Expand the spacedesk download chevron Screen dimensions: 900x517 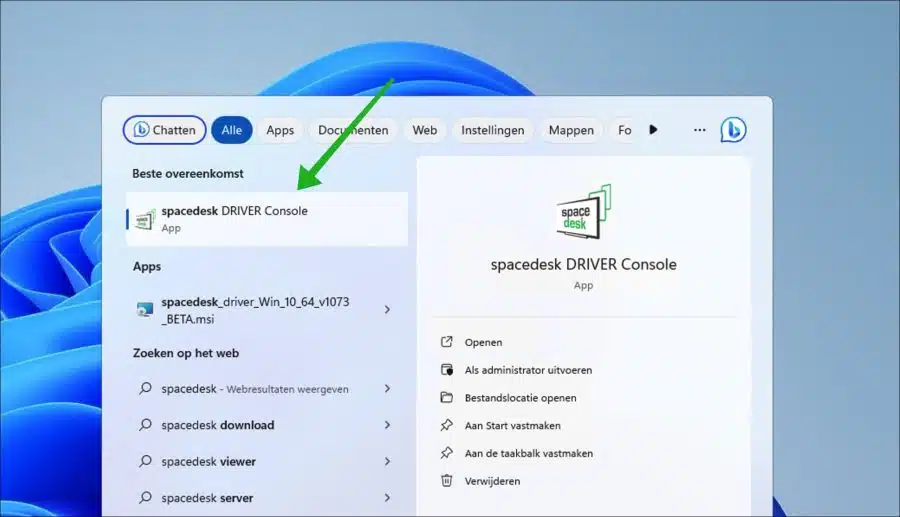tap(387, 425)
